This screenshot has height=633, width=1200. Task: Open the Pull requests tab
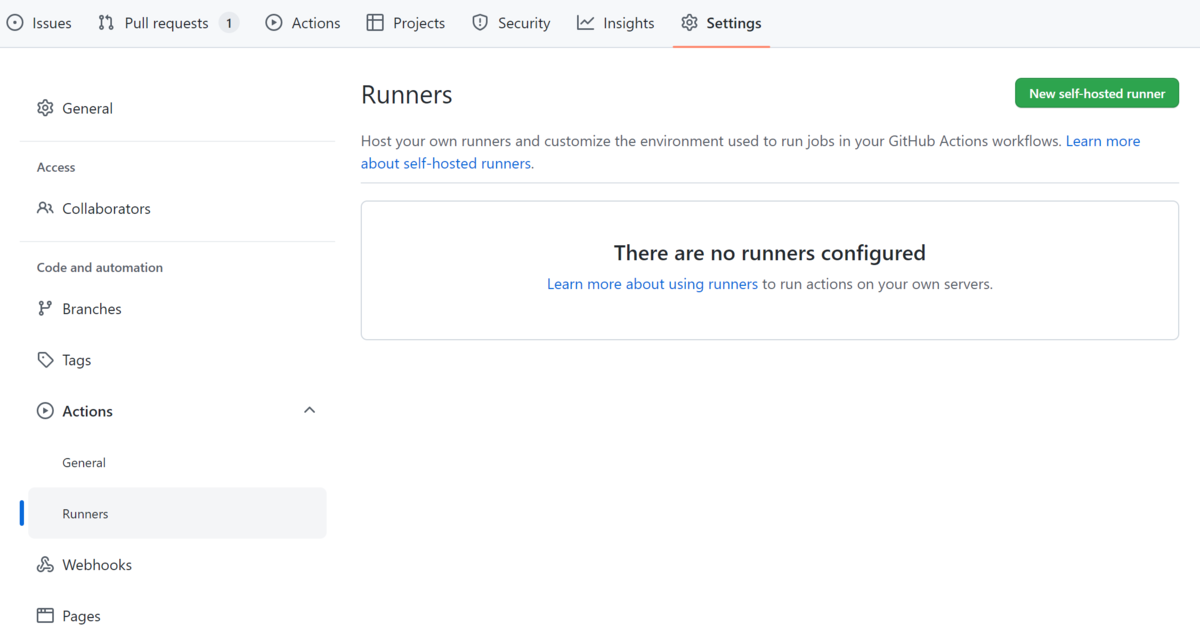[x=168, y=23]
